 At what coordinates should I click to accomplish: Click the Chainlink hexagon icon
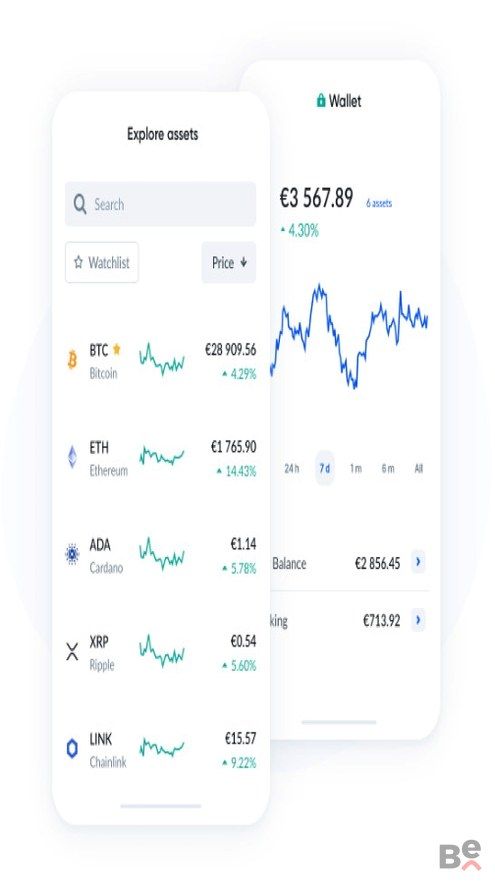pos(72,749)
